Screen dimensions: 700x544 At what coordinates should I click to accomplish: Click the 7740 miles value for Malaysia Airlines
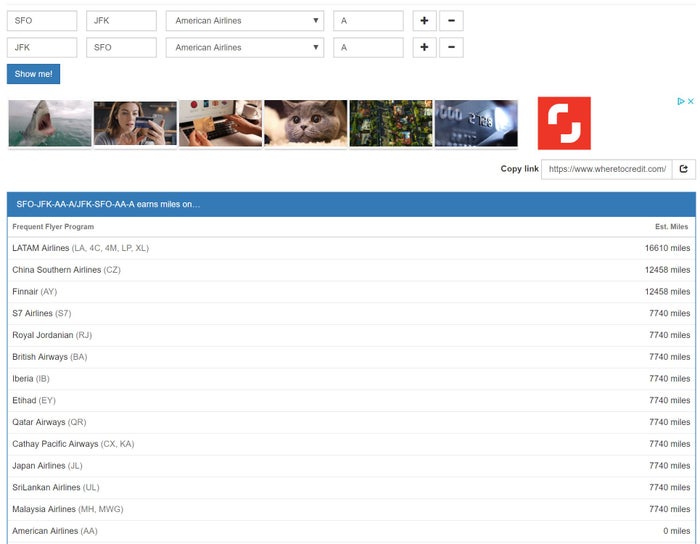(x=670, y=509)
